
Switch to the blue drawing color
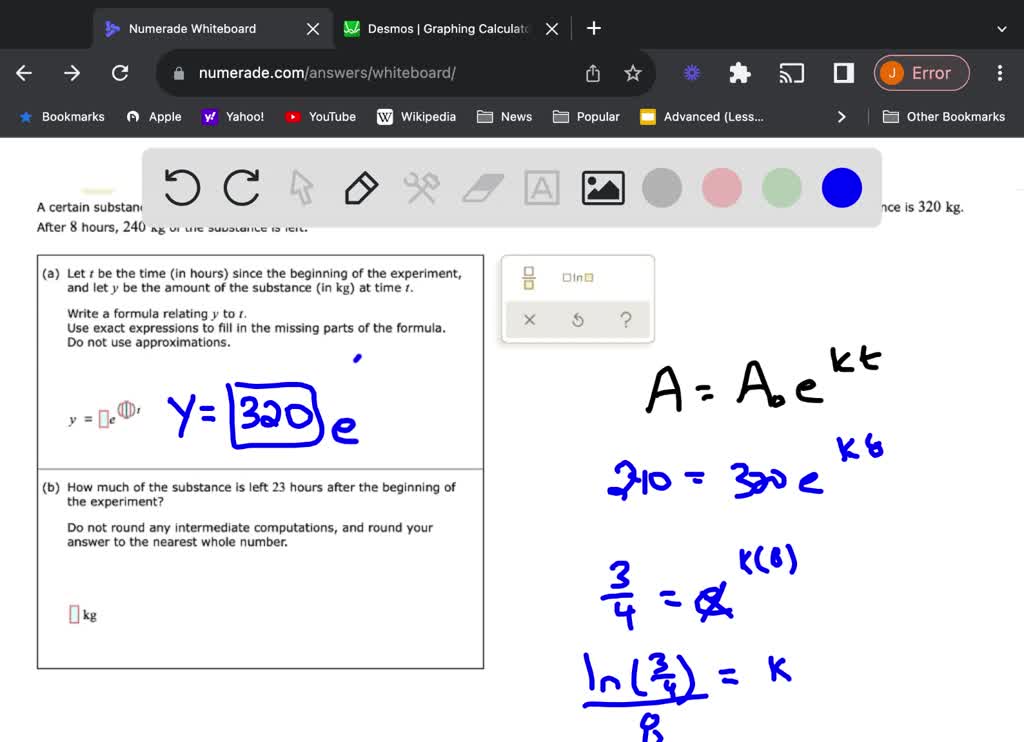pyautogui.click(x=841, y=187)
